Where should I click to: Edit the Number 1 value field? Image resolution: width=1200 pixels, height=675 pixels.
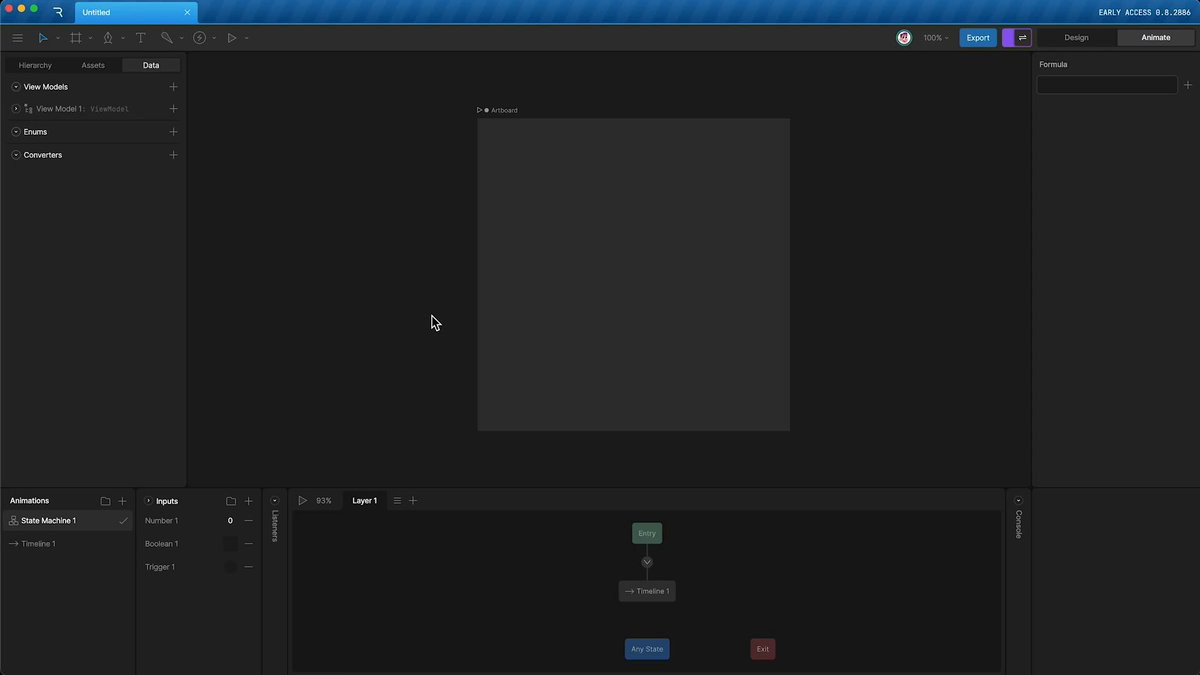(x=229, y=521)
